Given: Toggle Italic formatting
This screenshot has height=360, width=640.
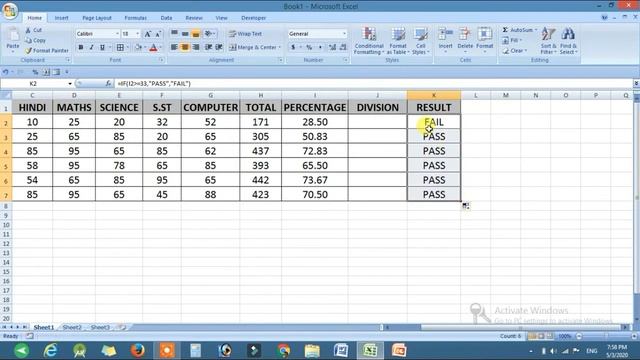Looking at the screenshot, I should coord(91,47).
